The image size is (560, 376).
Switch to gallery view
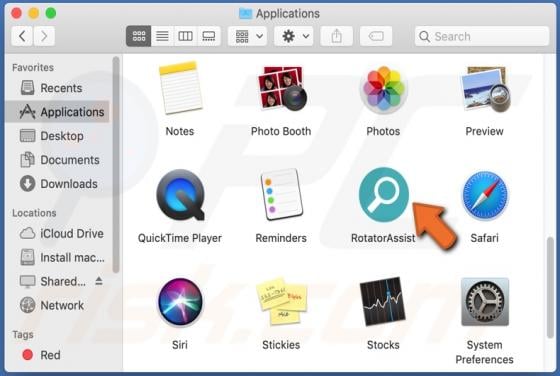click(209, 36)
